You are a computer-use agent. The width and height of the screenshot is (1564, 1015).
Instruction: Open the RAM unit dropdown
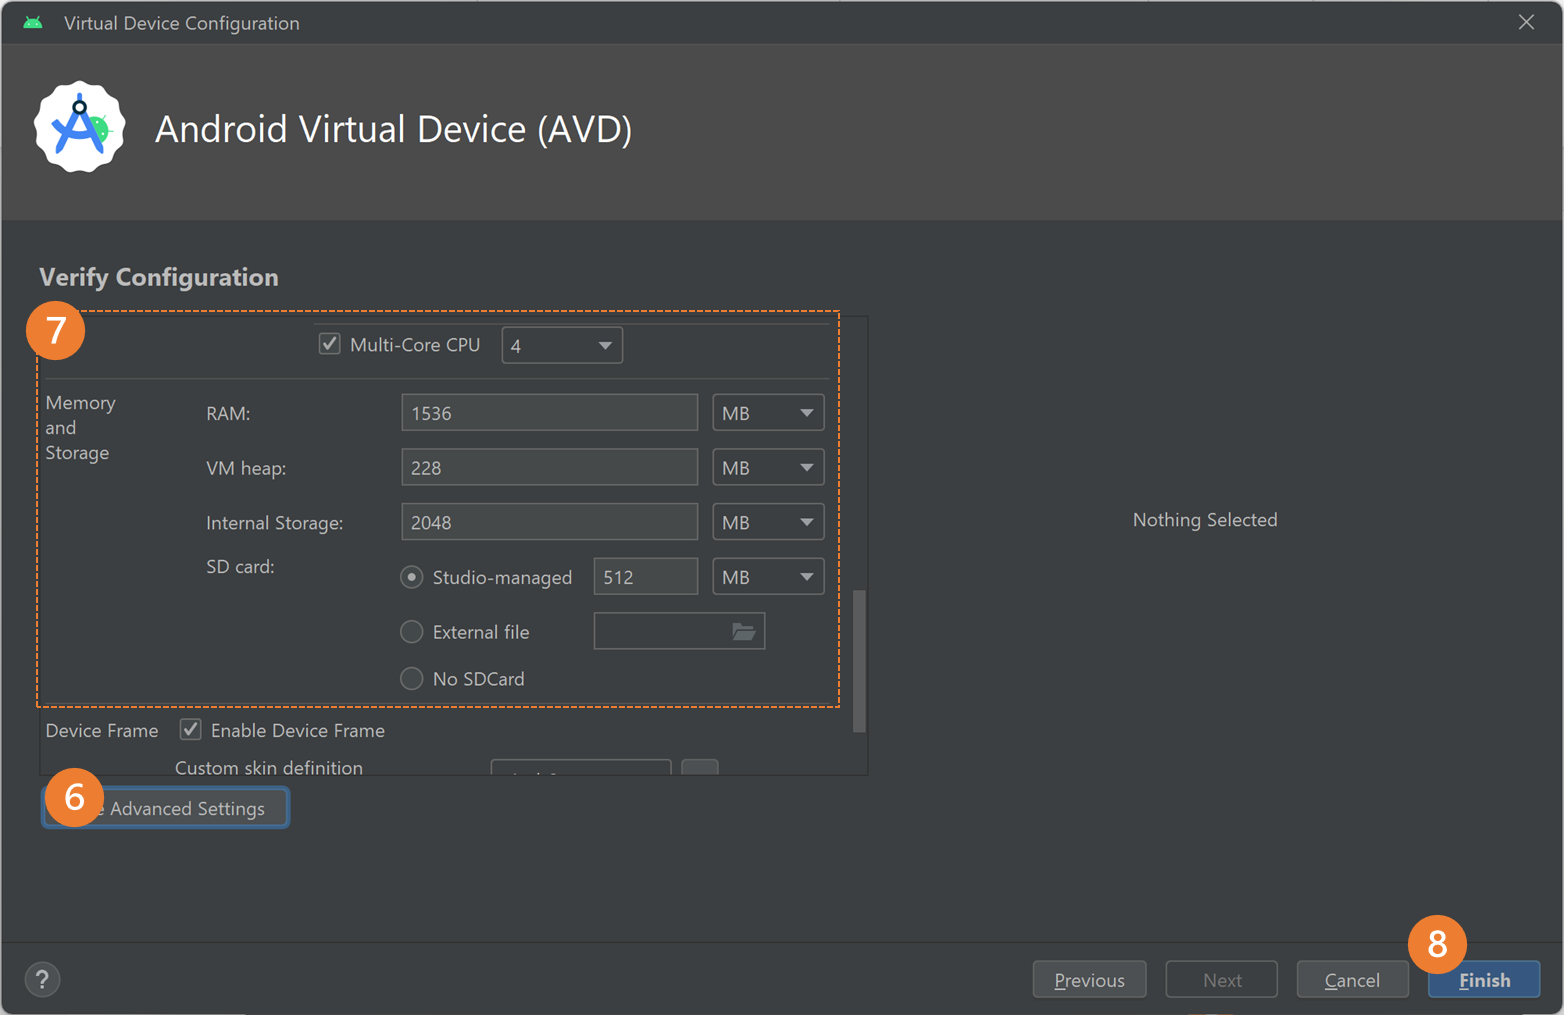[x=768, y=413]
